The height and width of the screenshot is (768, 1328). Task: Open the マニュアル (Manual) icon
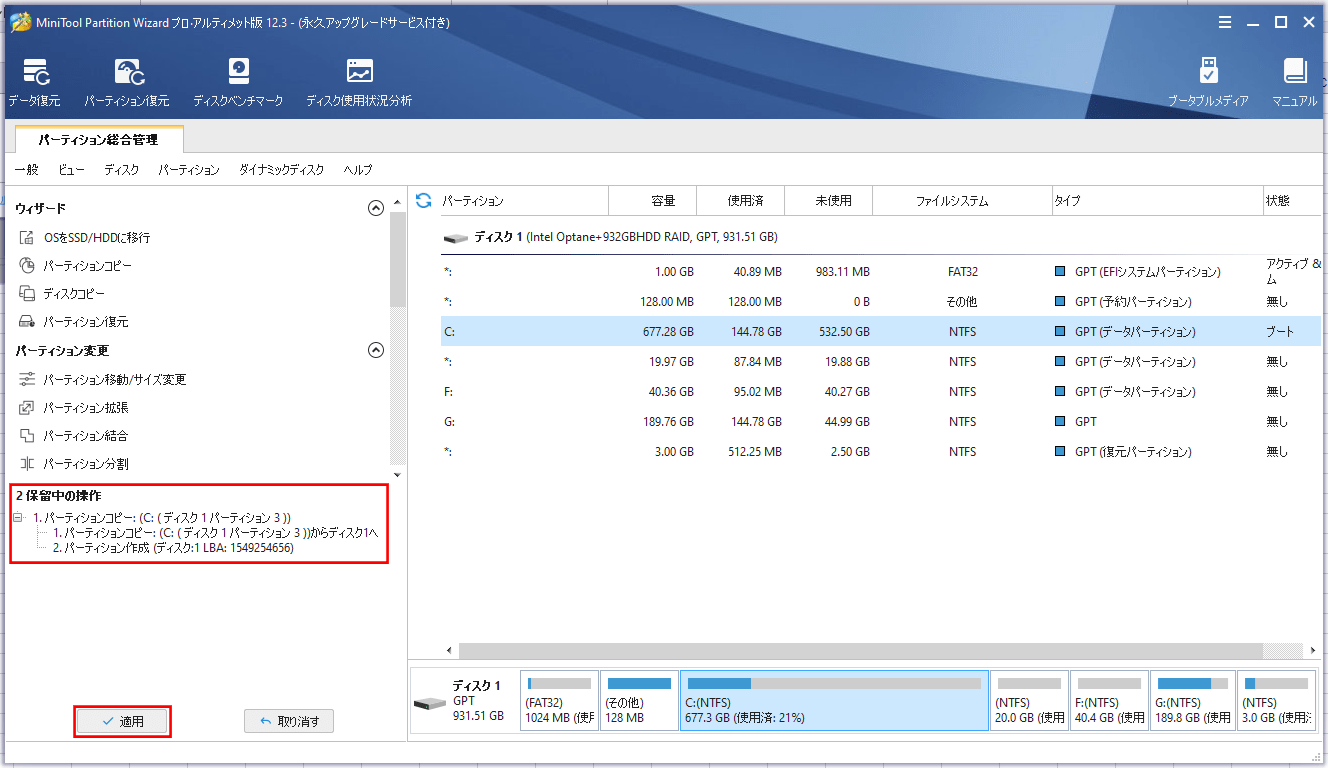[1295, 82]
